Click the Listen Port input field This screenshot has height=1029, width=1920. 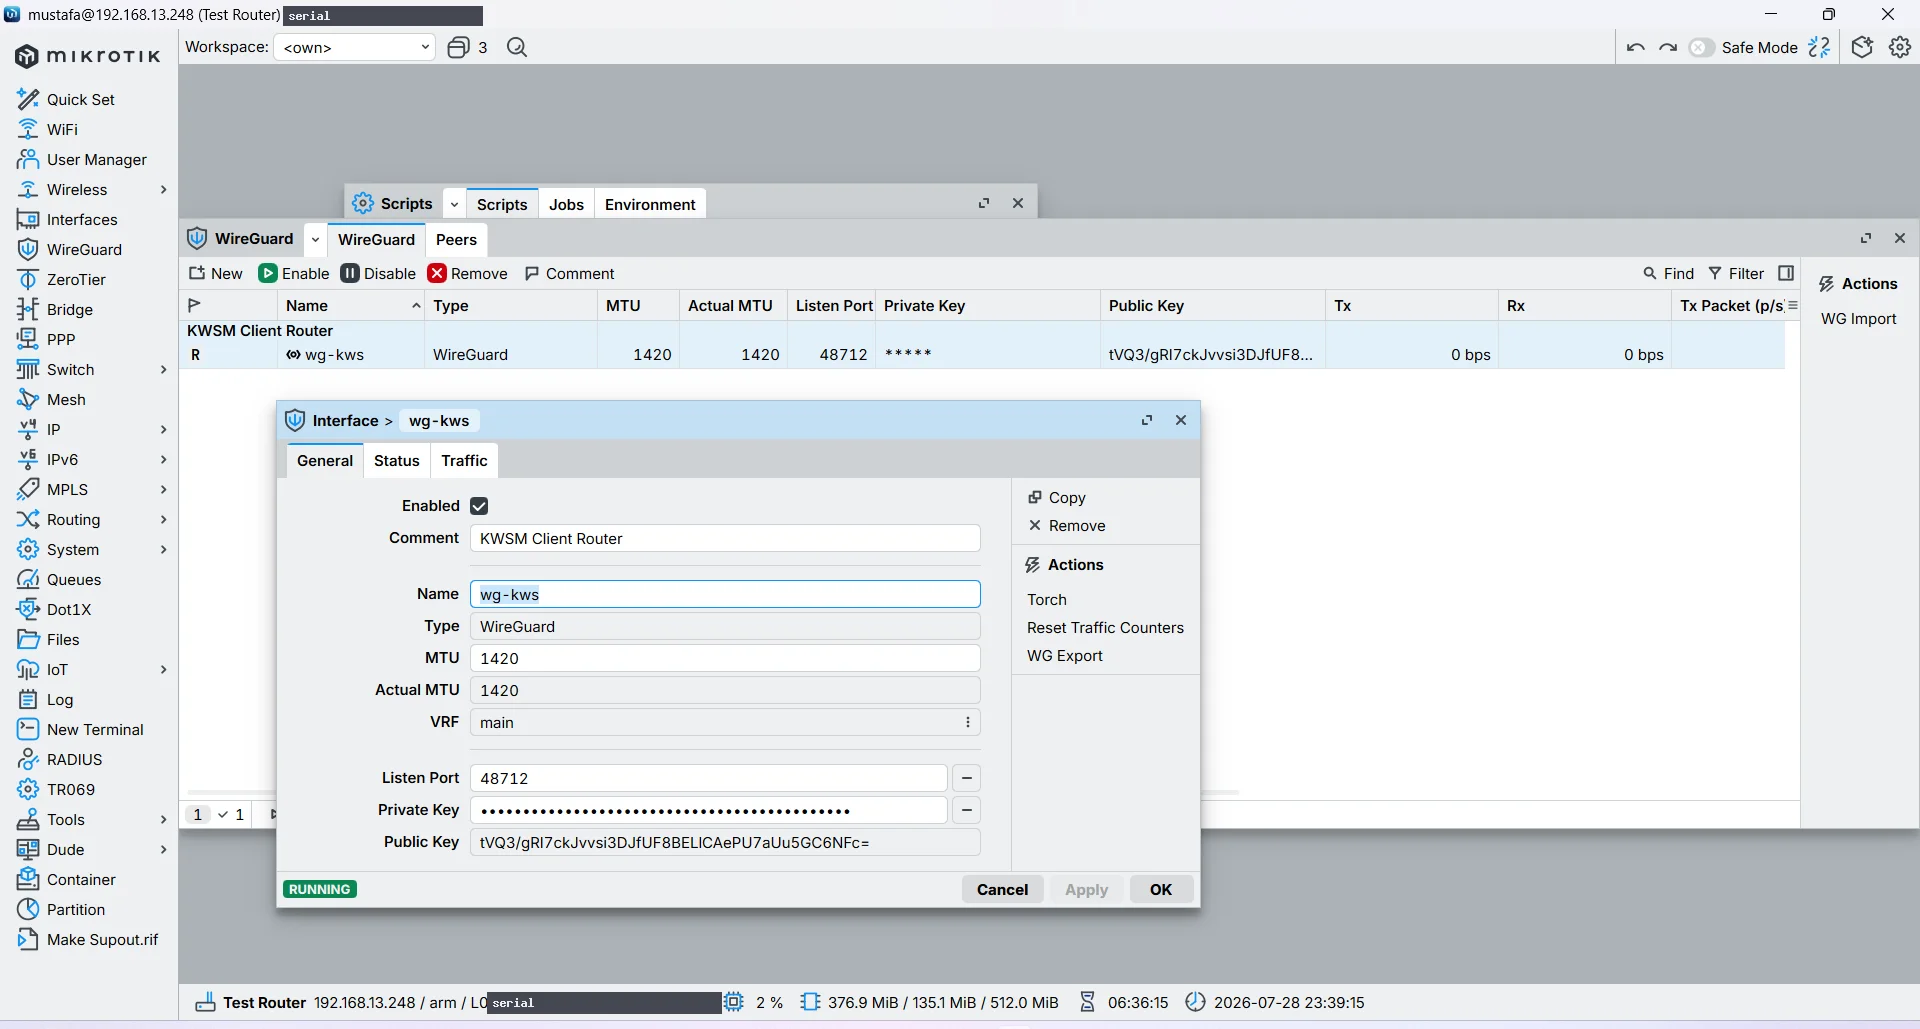(708, 778)
